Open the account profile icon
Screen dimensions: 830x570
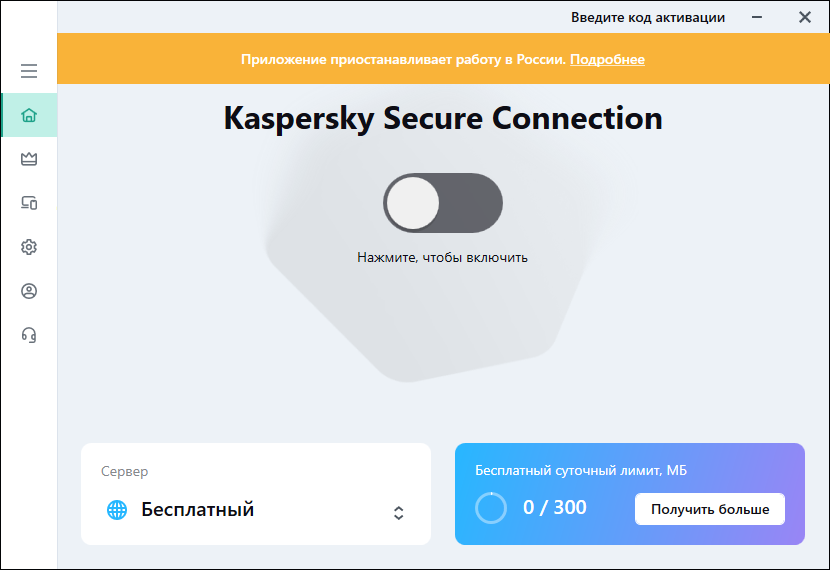(29, 291)
